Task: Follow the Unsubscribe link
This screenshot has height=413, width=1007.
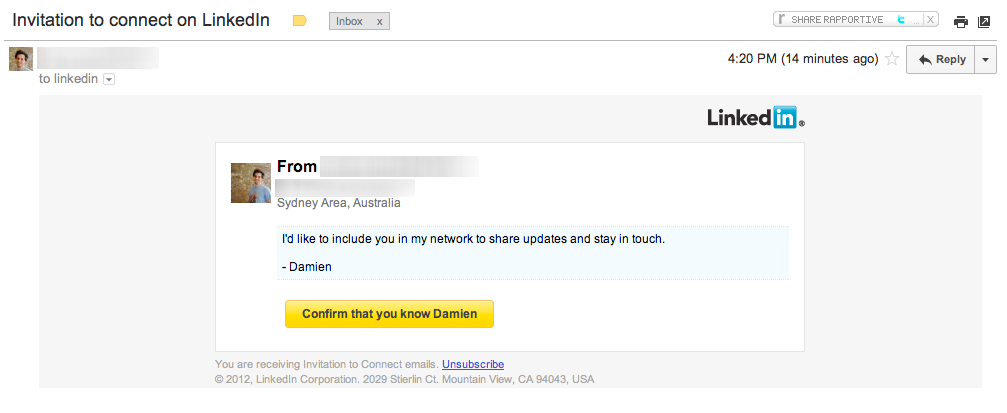Action: [x=472, y=364]
